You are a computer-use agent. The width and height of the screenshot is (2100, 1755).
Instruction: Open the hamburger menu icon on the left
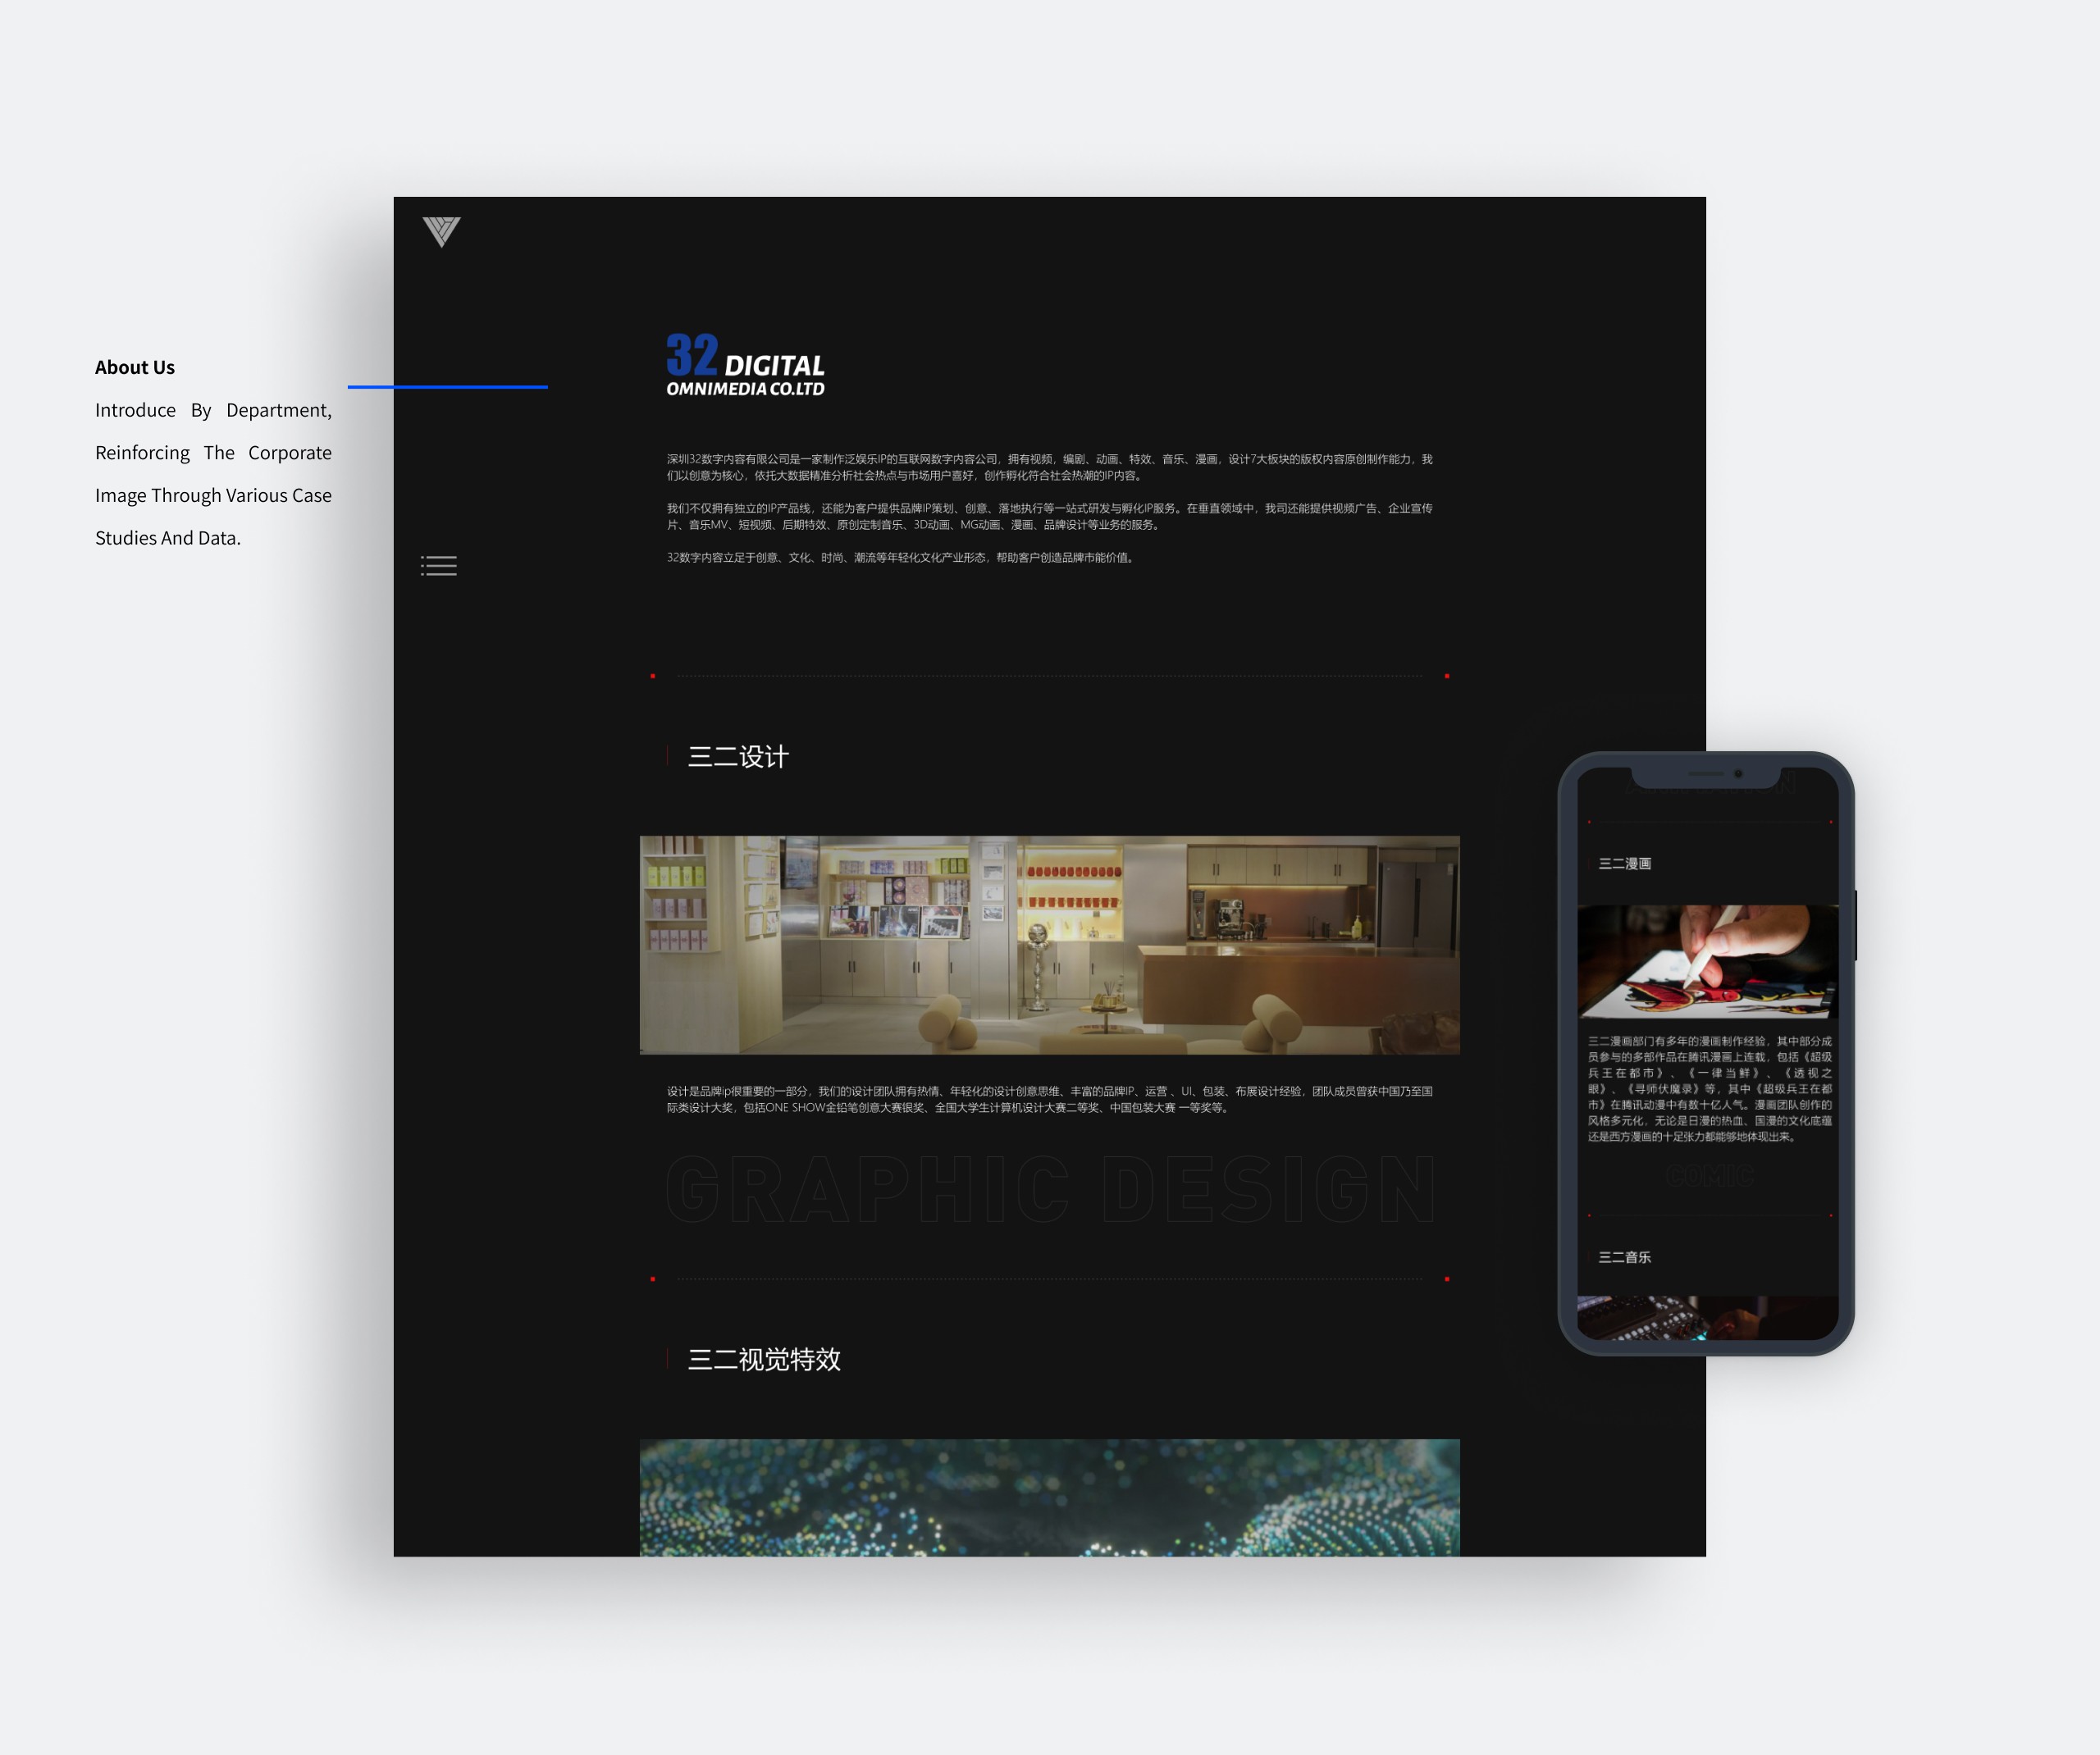point(439,566)
